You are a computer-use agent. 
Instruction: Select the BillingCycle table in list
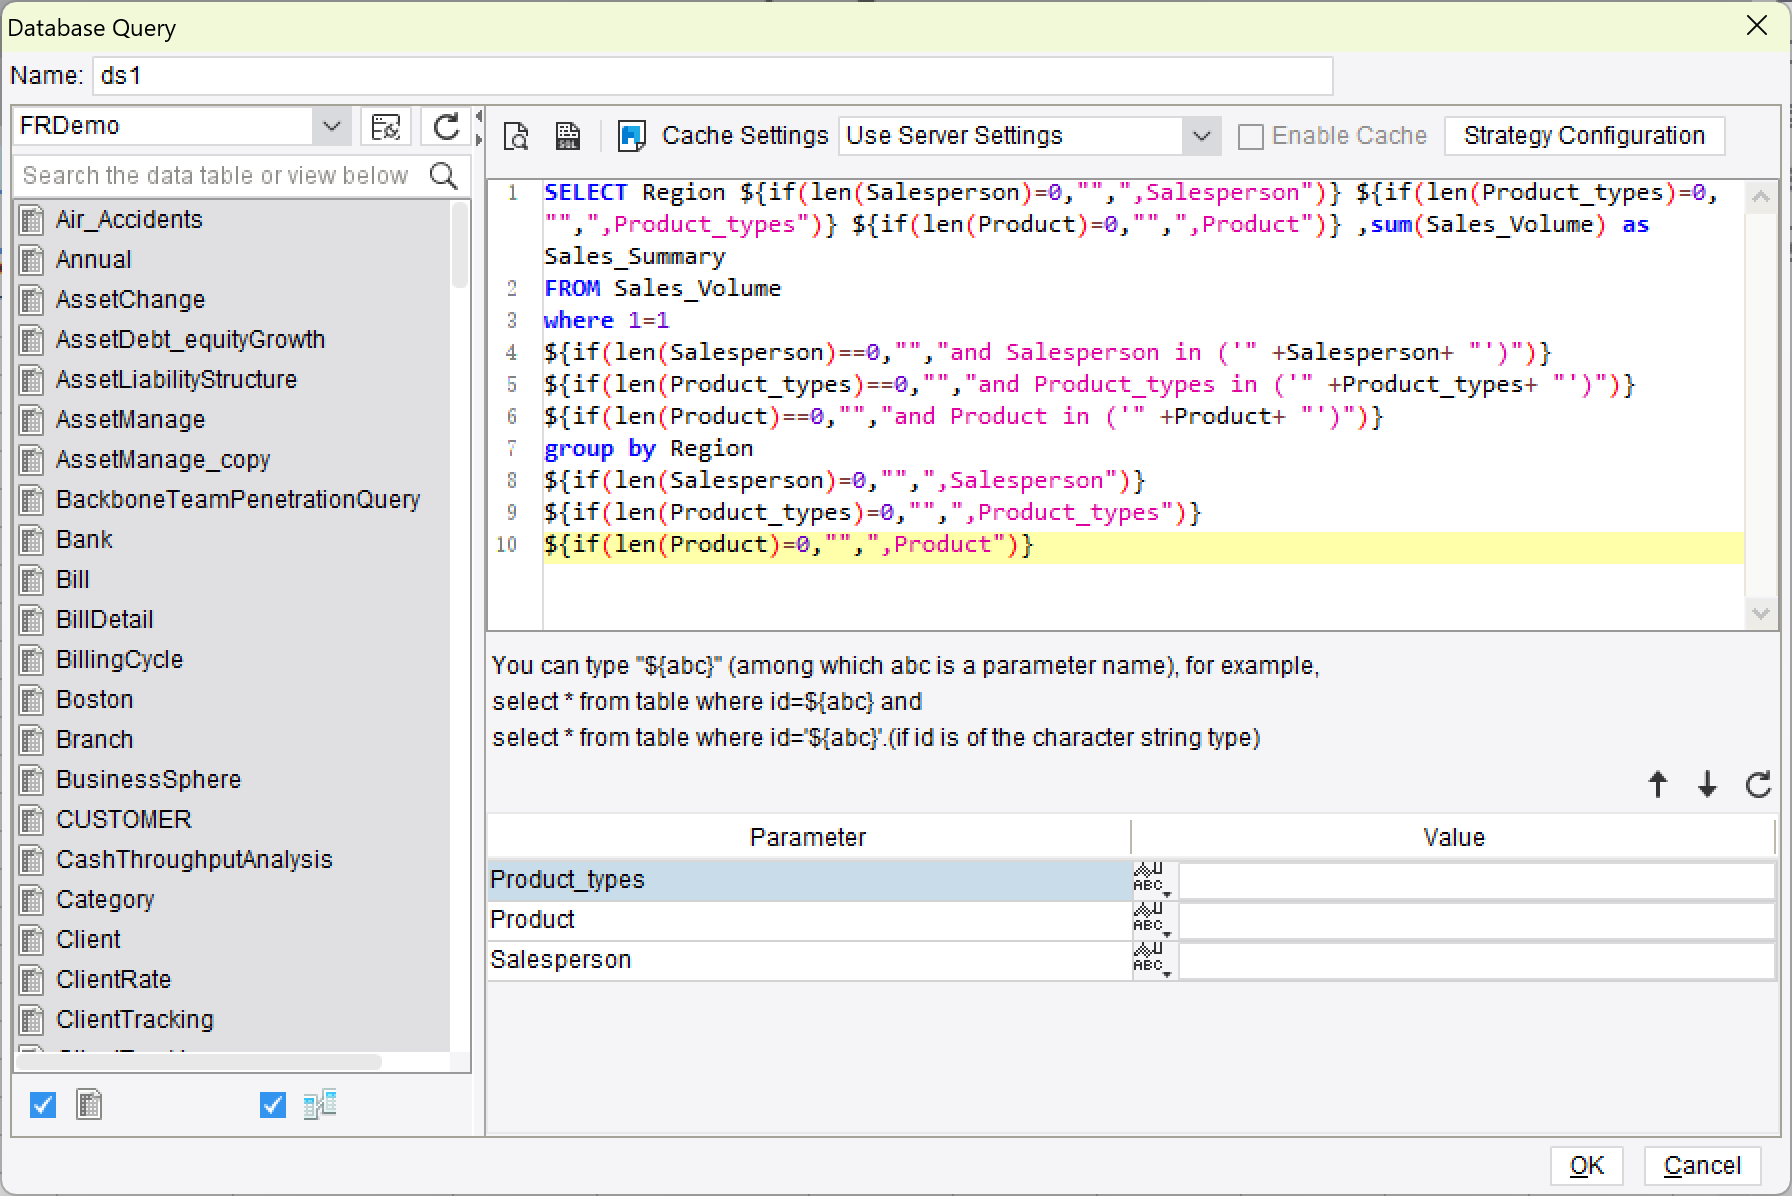(119, 660)
